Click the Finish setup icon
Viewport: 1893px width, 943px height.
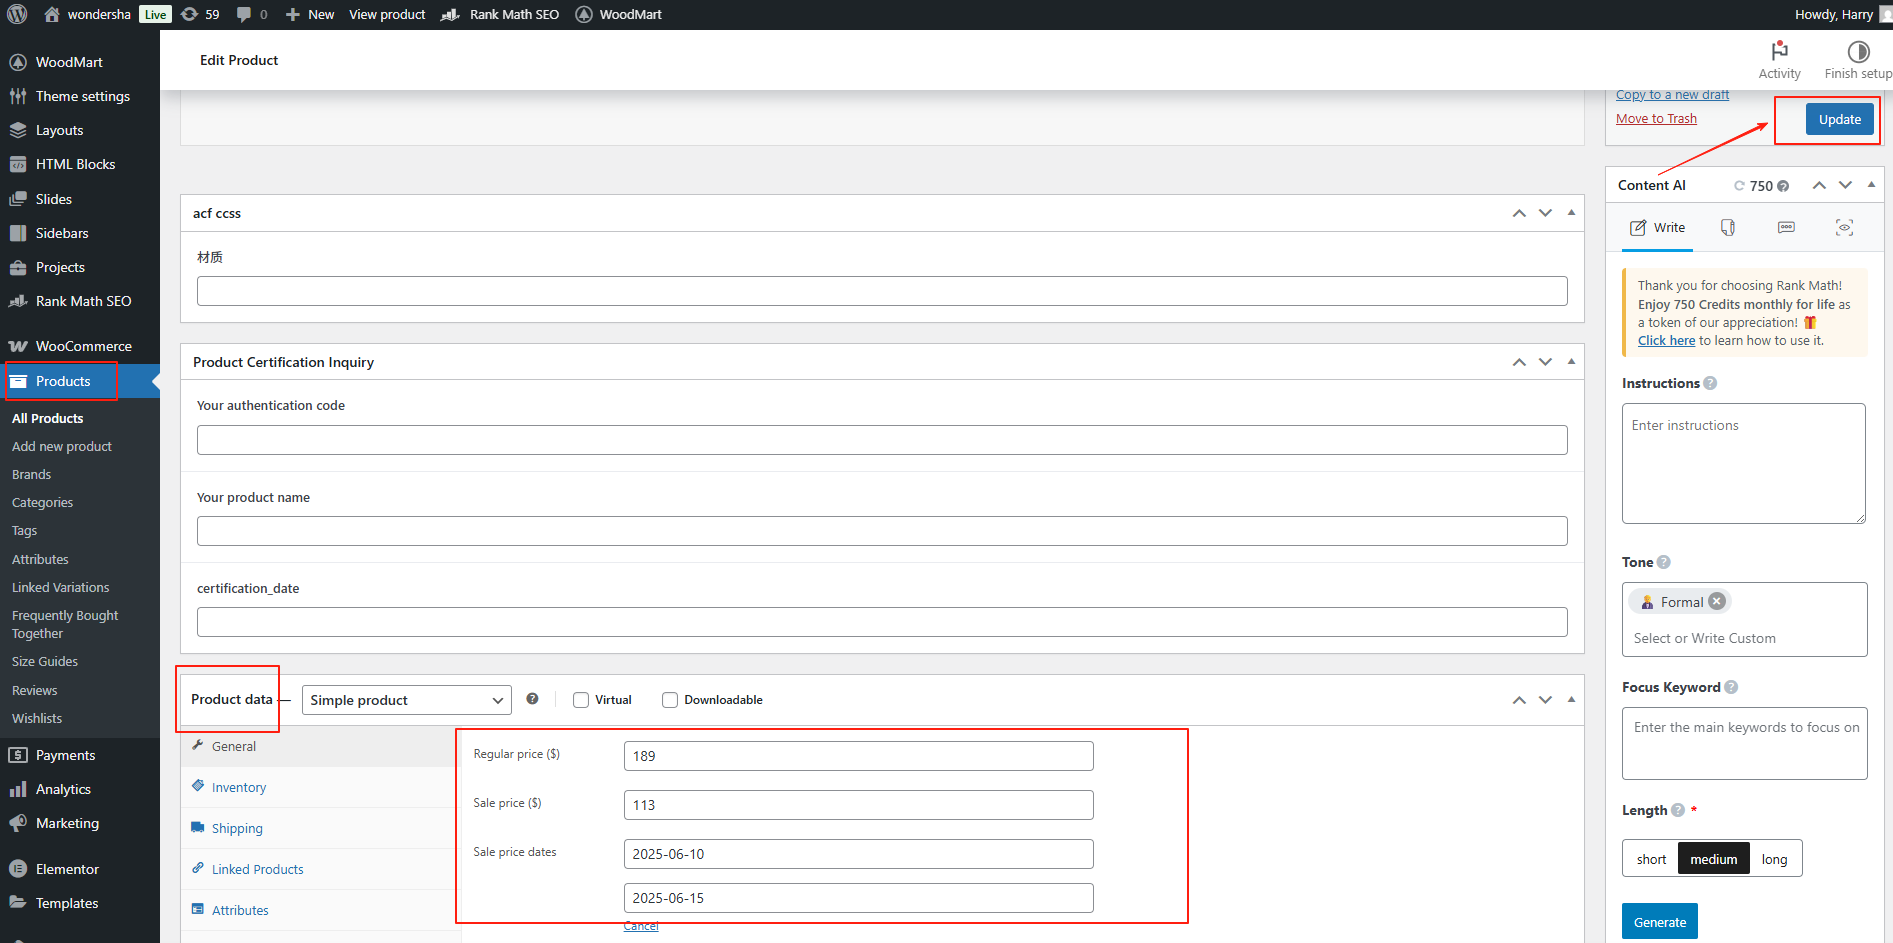1858,52
